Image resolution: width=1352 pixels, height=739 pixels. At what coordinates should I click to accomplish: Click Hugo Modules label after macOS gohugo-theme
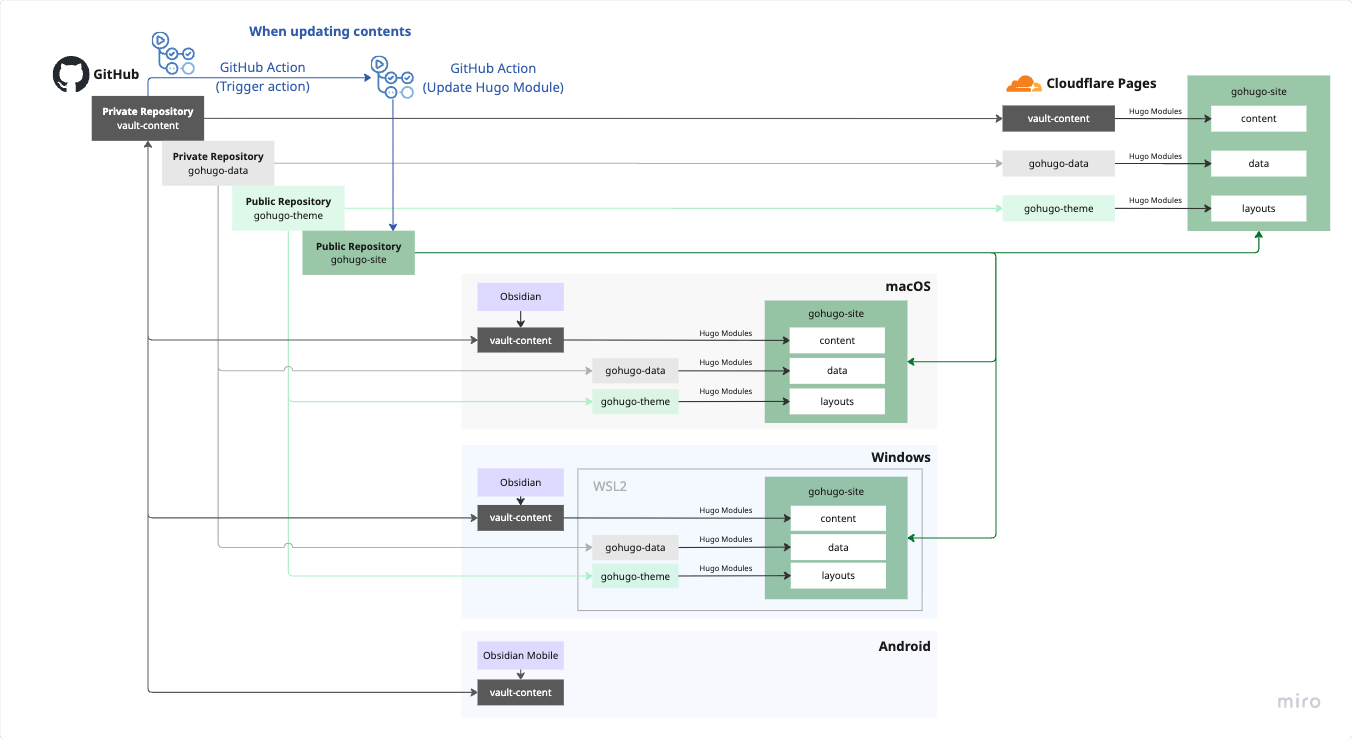click(x=726, y=391)
